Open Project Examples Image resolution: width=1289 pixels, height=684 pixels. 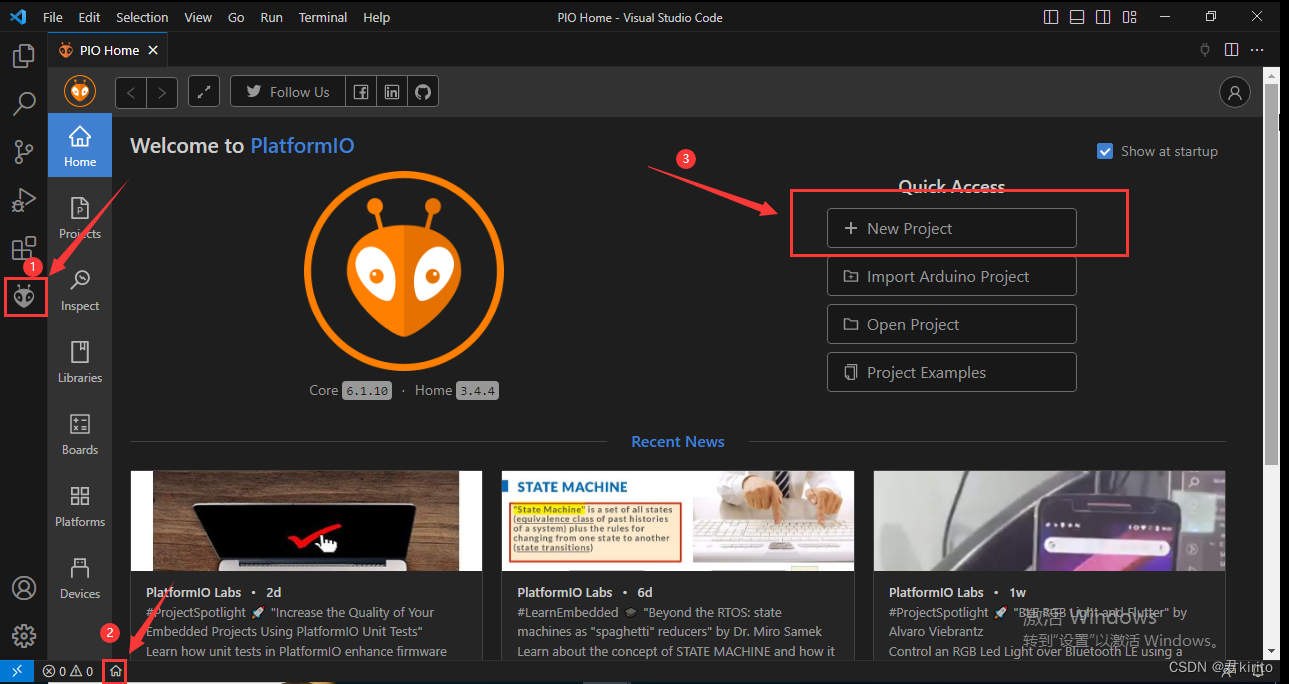(951, 372)
